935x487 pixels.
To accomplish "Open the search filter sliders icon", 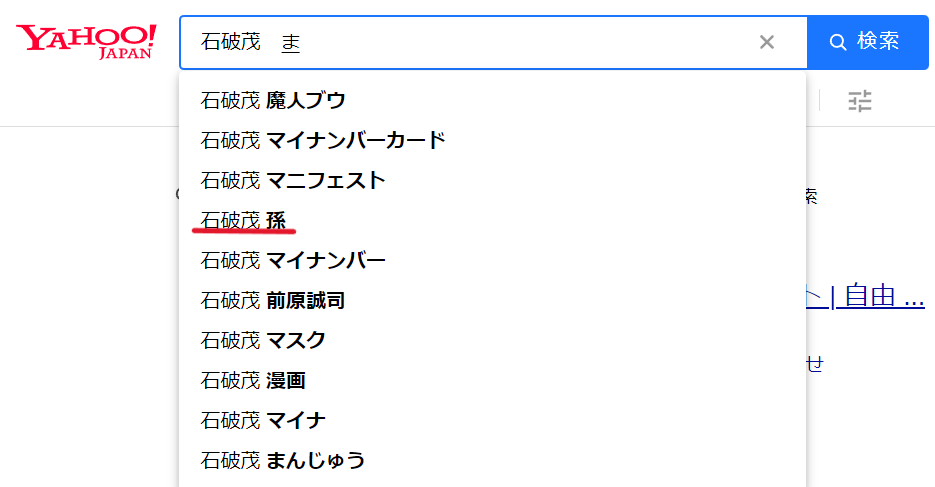I will point(860,101).
